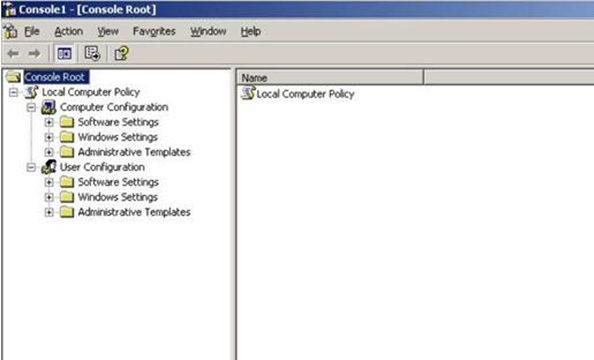
Task: Click folder icon of Computer Configuration Software Settings
Action: [x=67, y=122]
